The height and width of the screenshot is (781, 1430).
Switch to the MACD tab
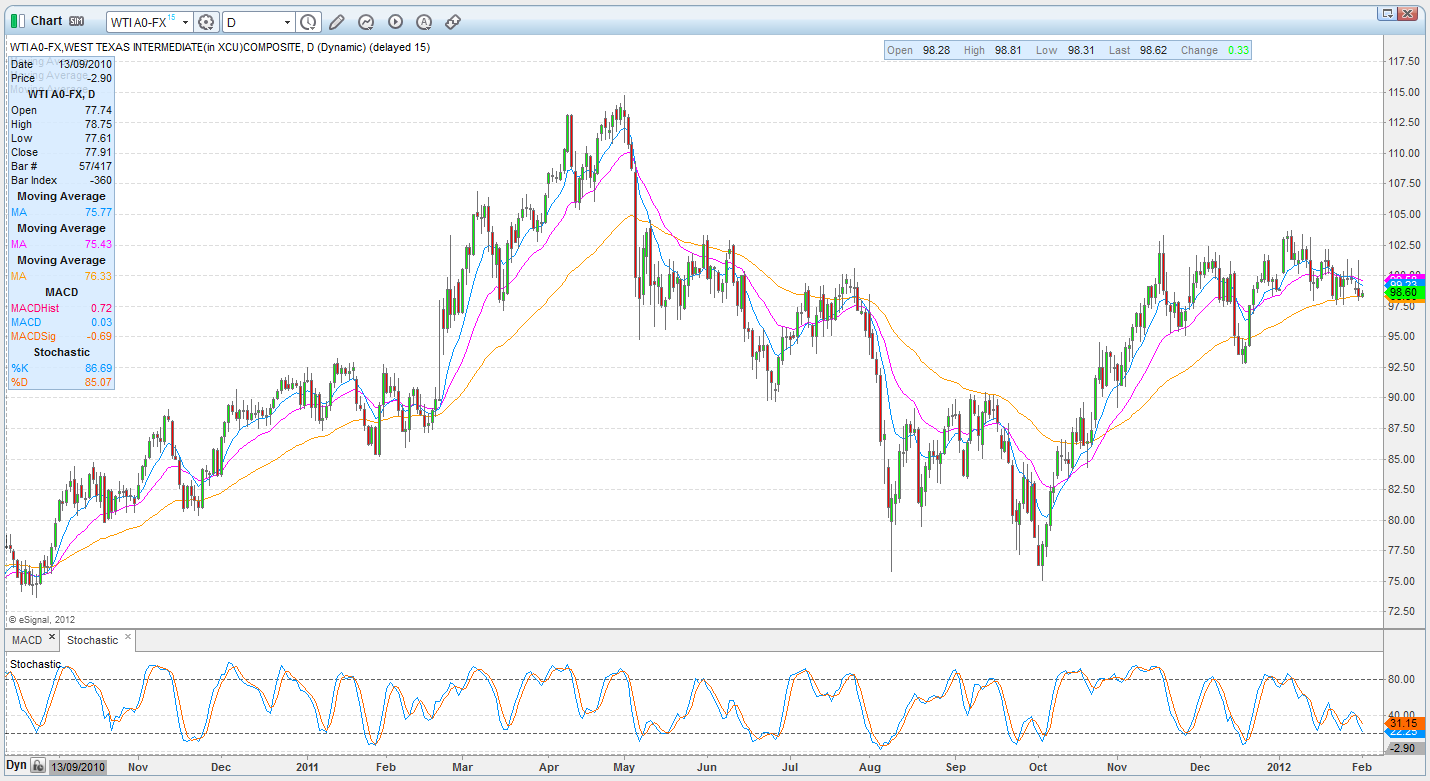[27, 640]
